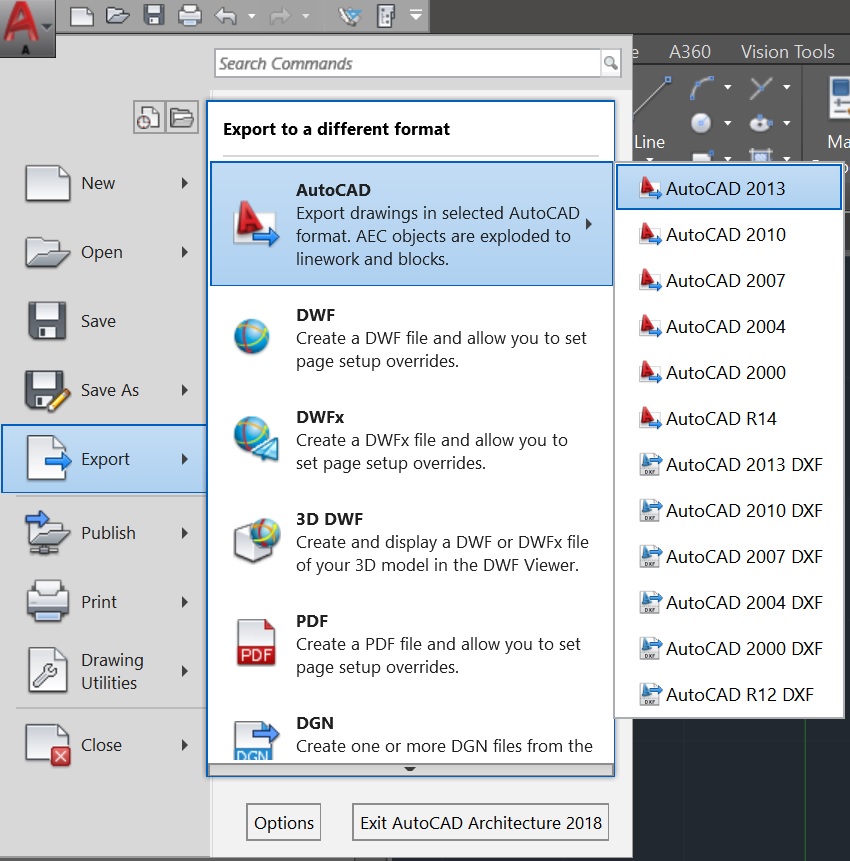Click Exit AutoCAD Architecture 2018 button
Viewport: 850px width, 861px height.
[x=480, y=823]
